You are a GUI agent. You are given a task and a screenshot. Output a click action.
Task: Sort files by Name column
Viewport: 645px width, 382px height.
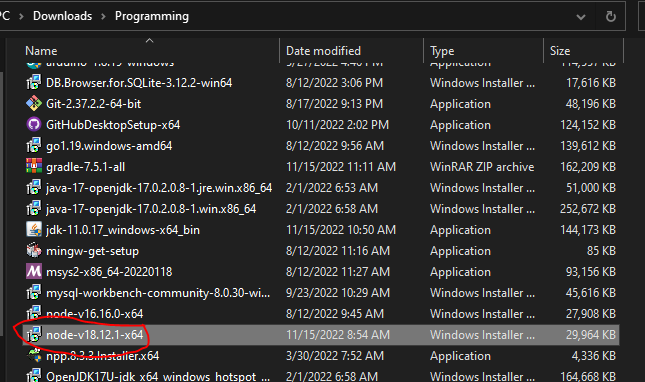coord(41,51)
